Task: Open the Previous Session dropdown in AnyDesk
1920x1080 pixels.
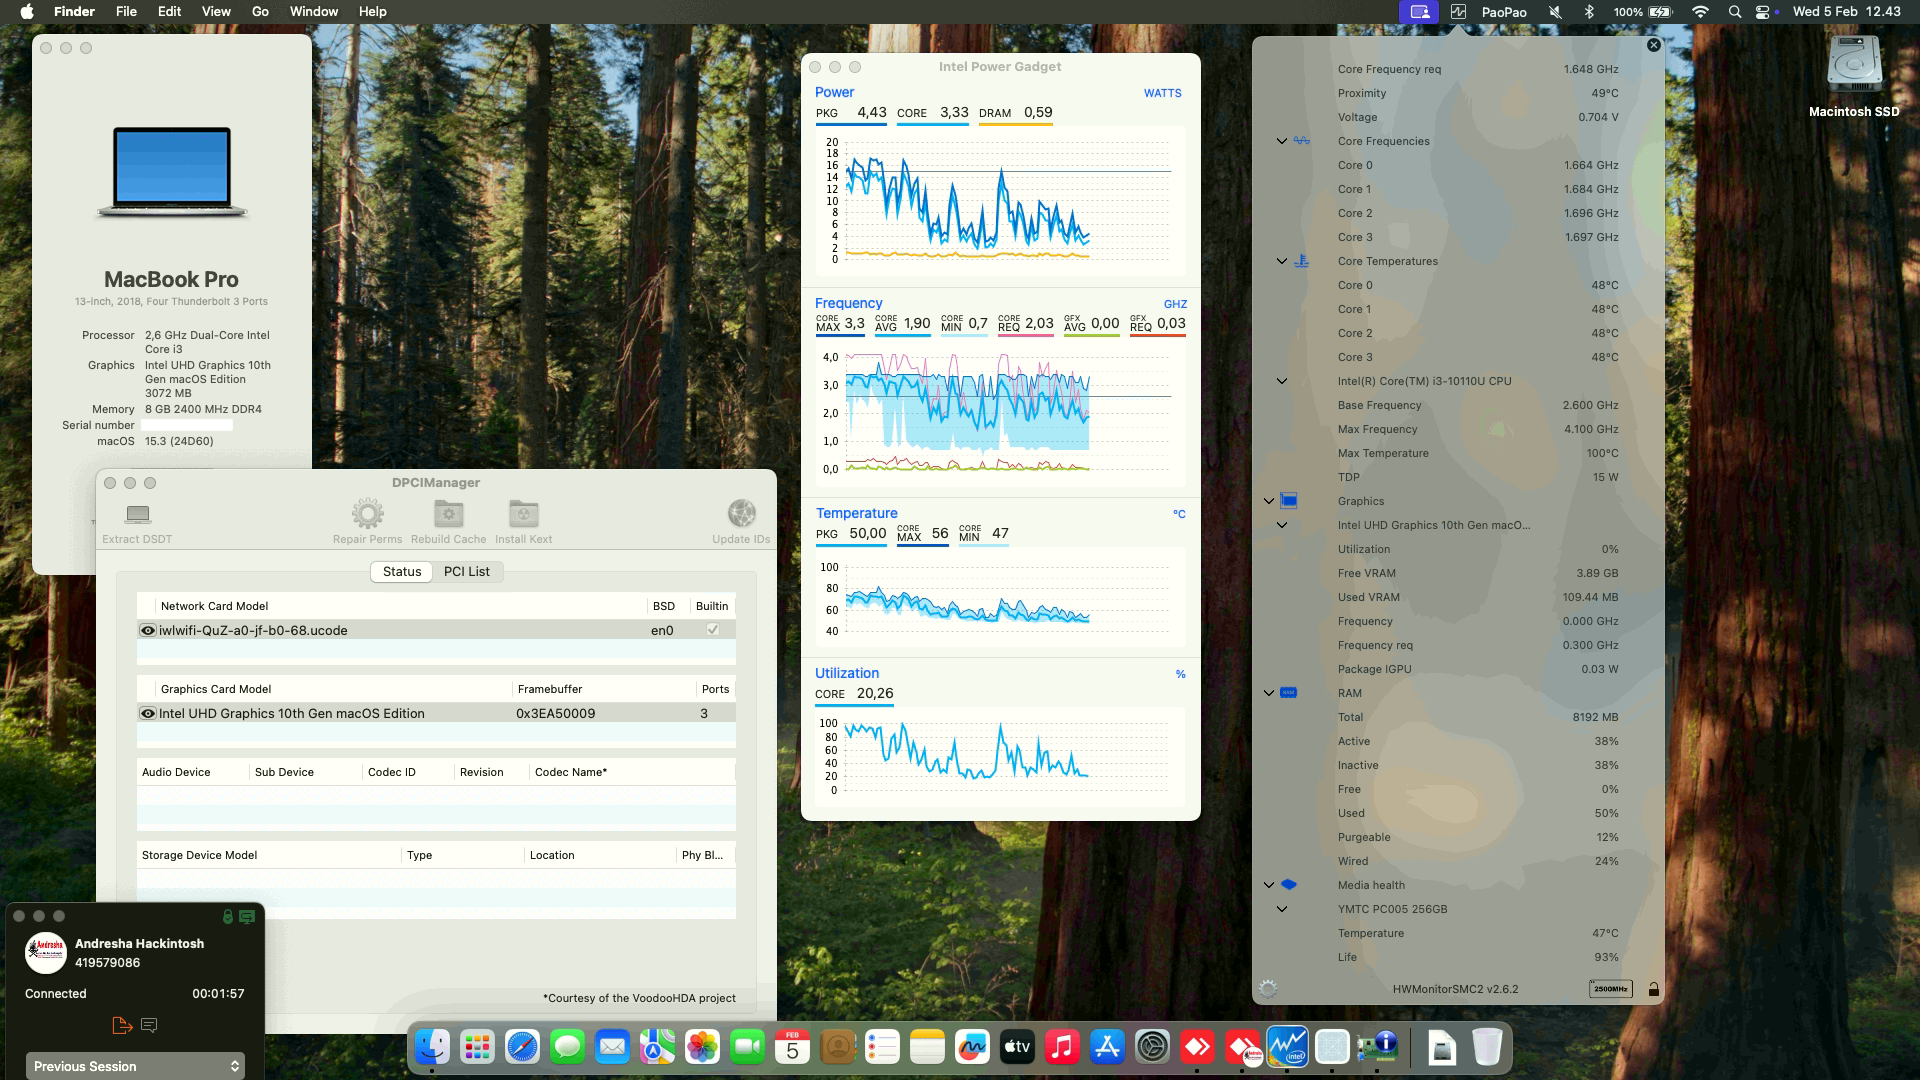Action: 135,1066
